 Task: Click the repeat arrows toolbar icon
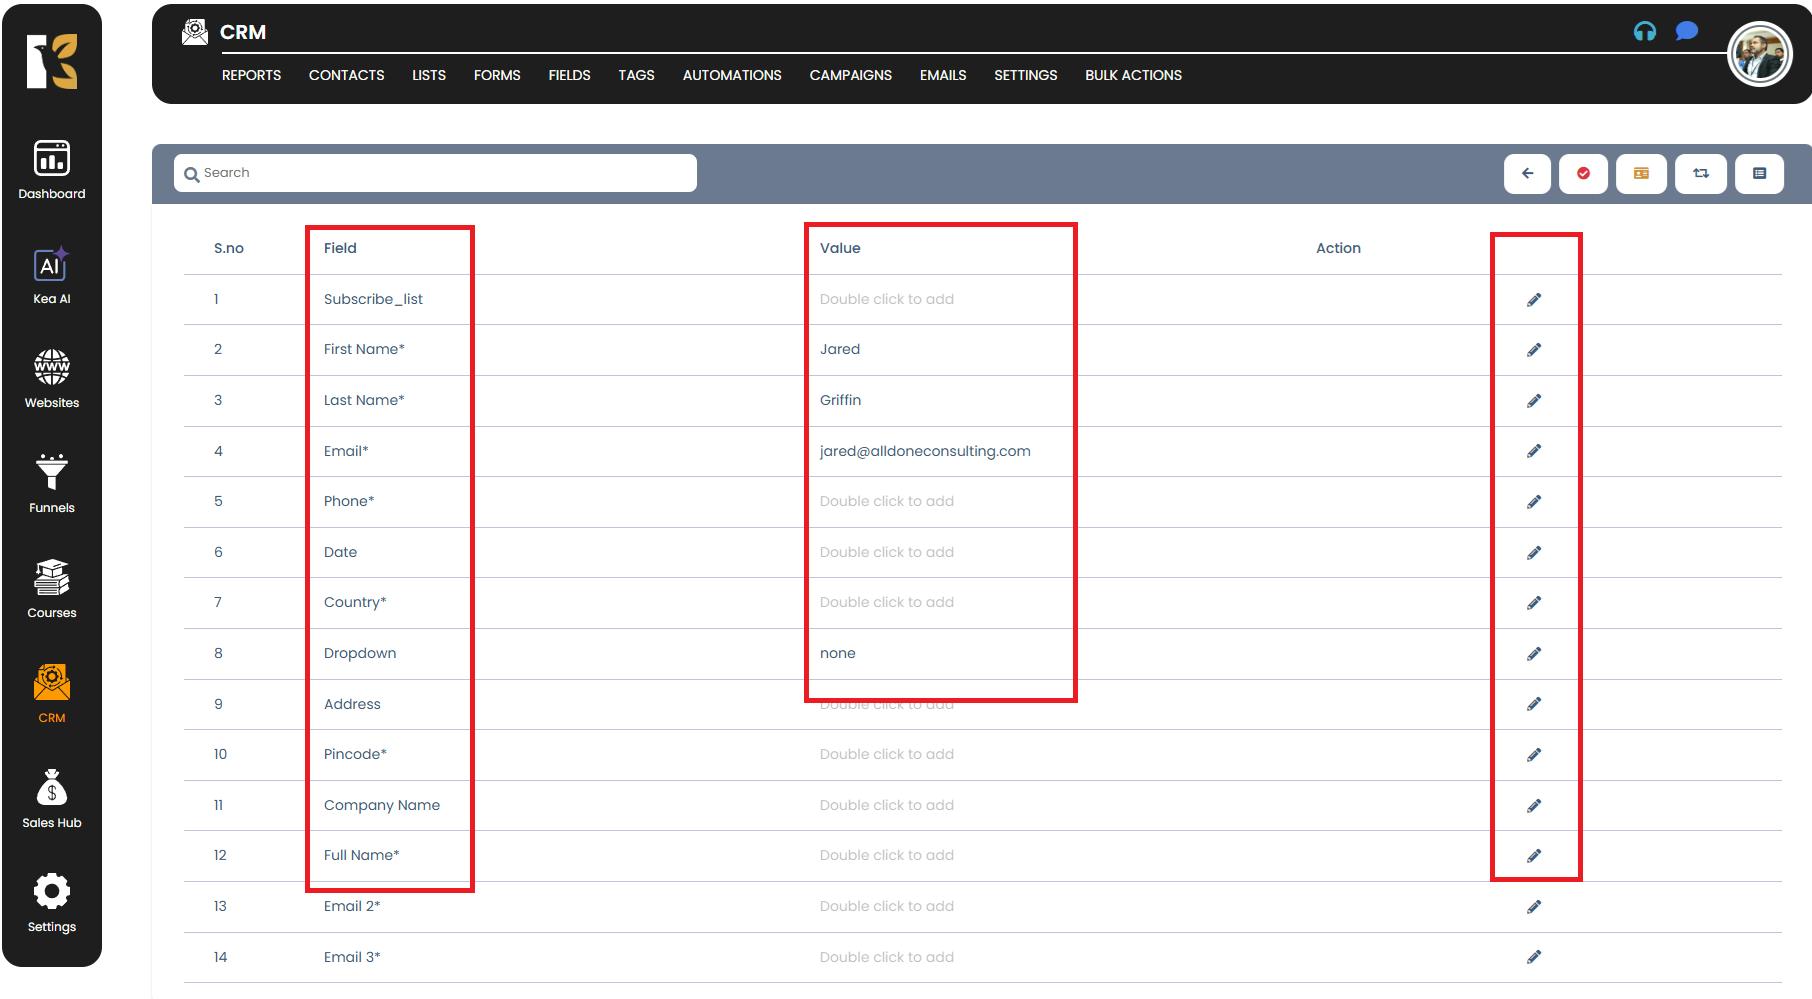pos(1700,173)
